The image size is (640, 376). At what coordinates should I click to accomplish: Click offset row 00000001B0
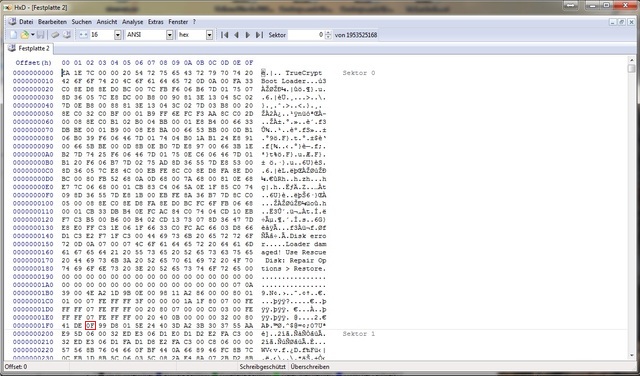coord(33,293)
